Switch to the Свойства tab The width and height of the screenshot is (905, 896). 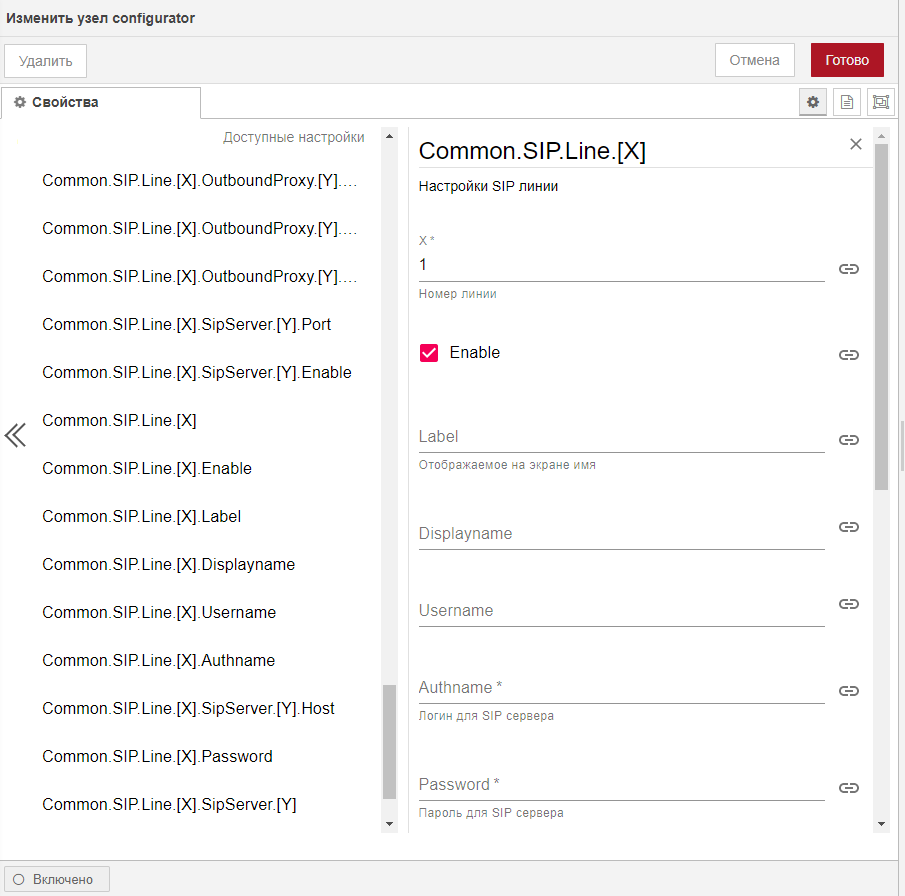click(100, 102)
